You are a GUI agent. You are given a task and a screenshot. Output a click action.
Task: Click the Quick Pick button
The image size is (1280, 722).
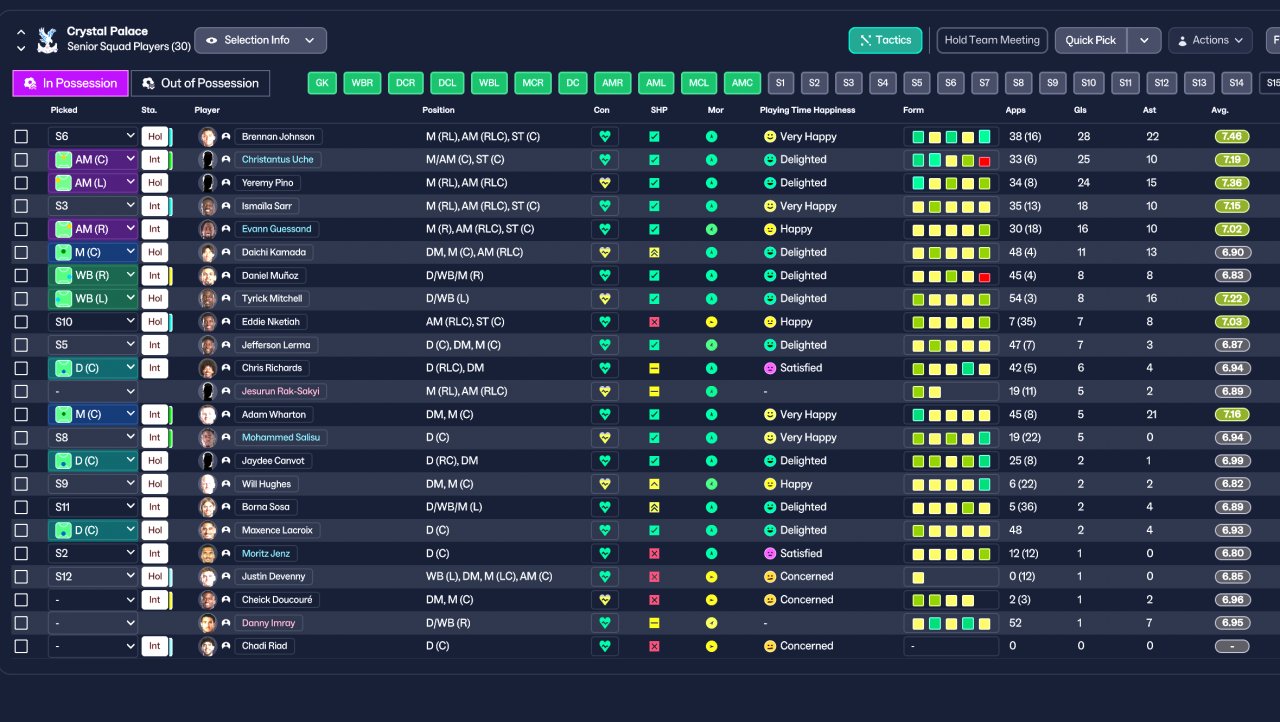1091,40
